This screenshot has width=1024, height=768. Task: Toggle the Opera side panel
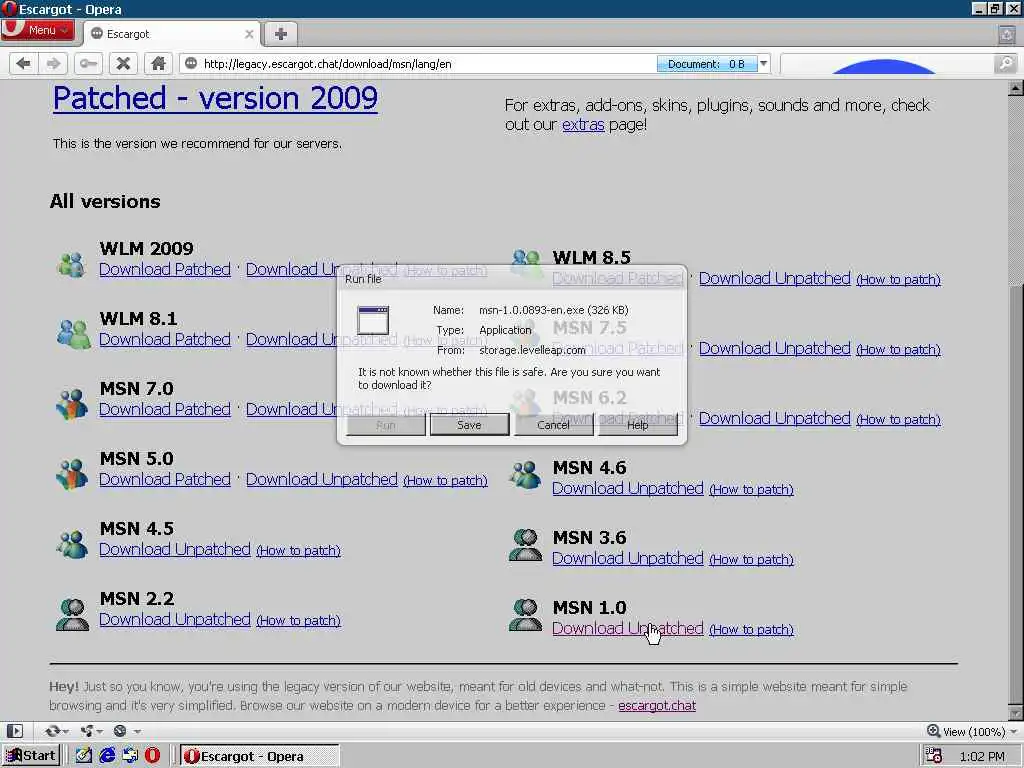[x=14, y=731]
